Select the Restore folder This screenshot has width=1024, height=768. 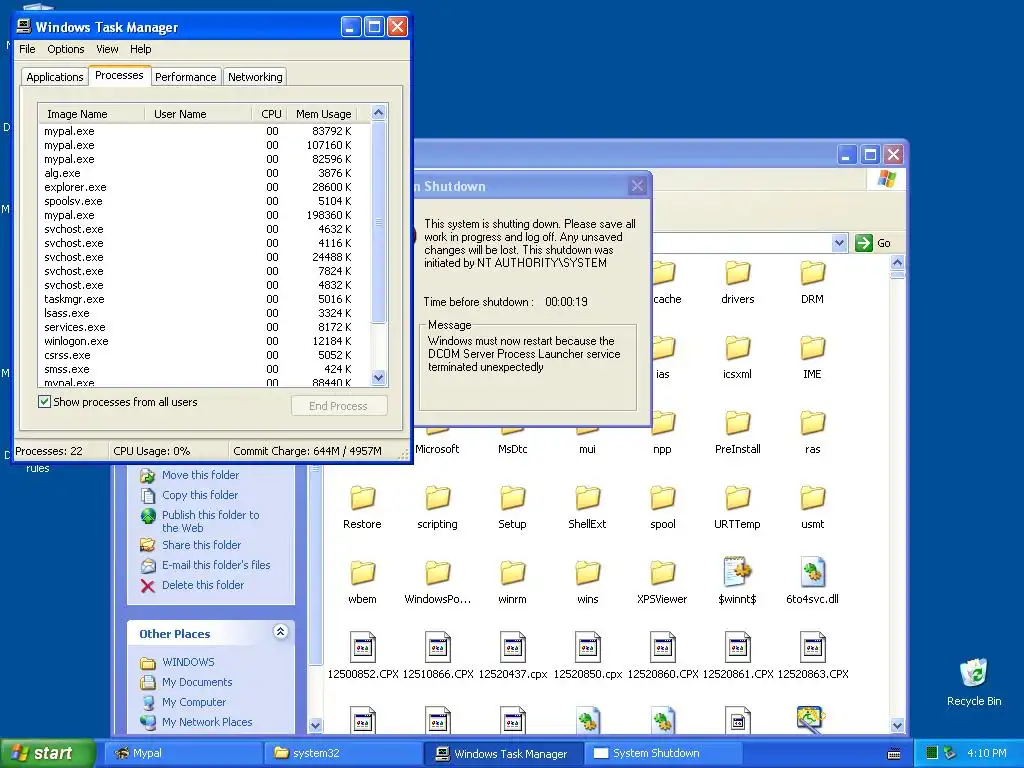coord(362,506)
